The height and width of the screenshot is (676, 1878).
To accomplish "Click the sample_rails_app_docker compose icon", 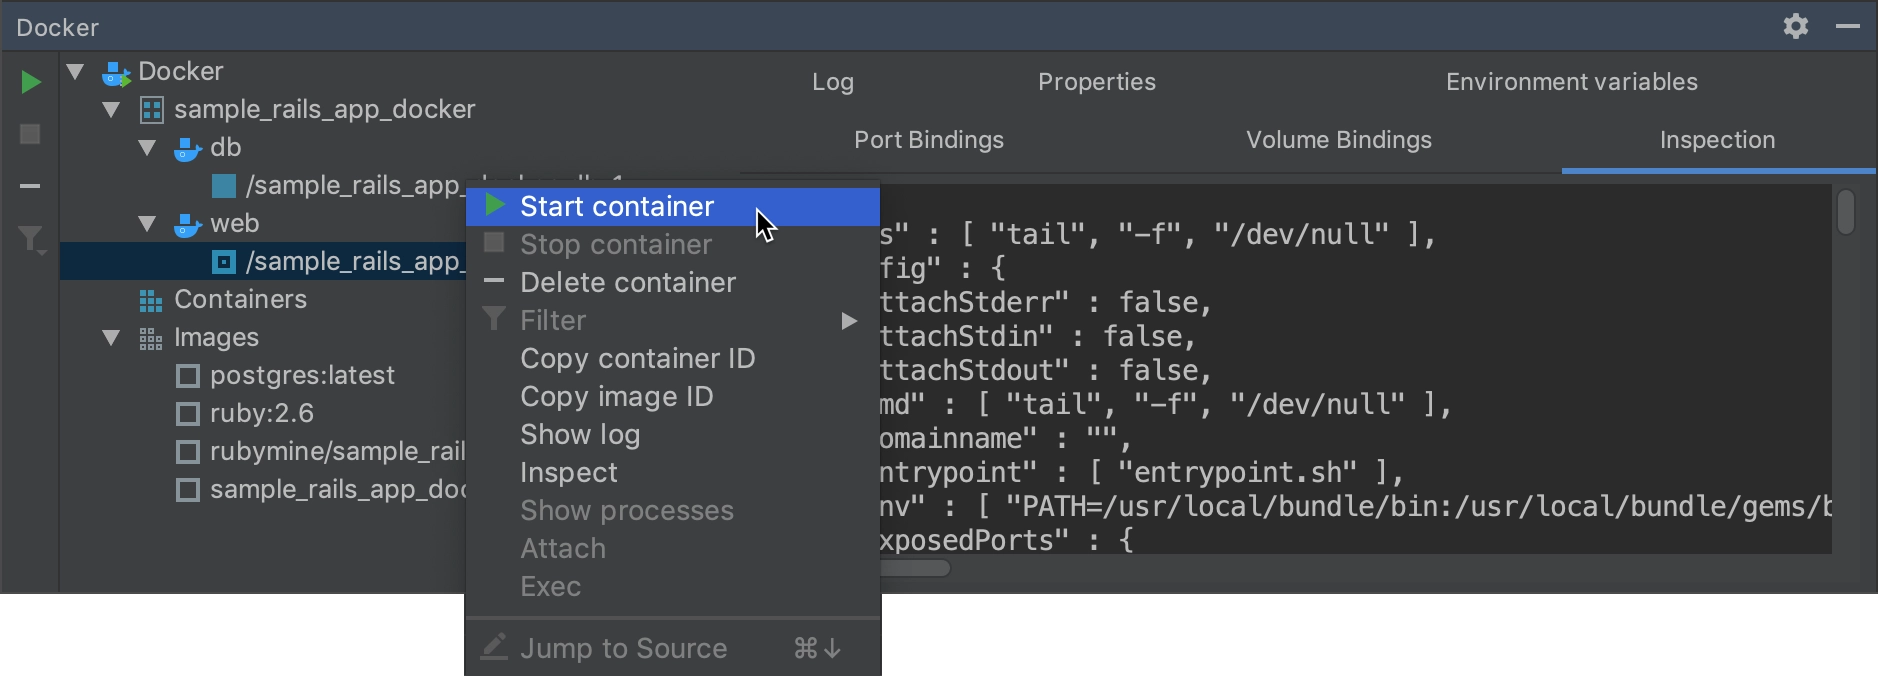I will (x=152, y=110).
